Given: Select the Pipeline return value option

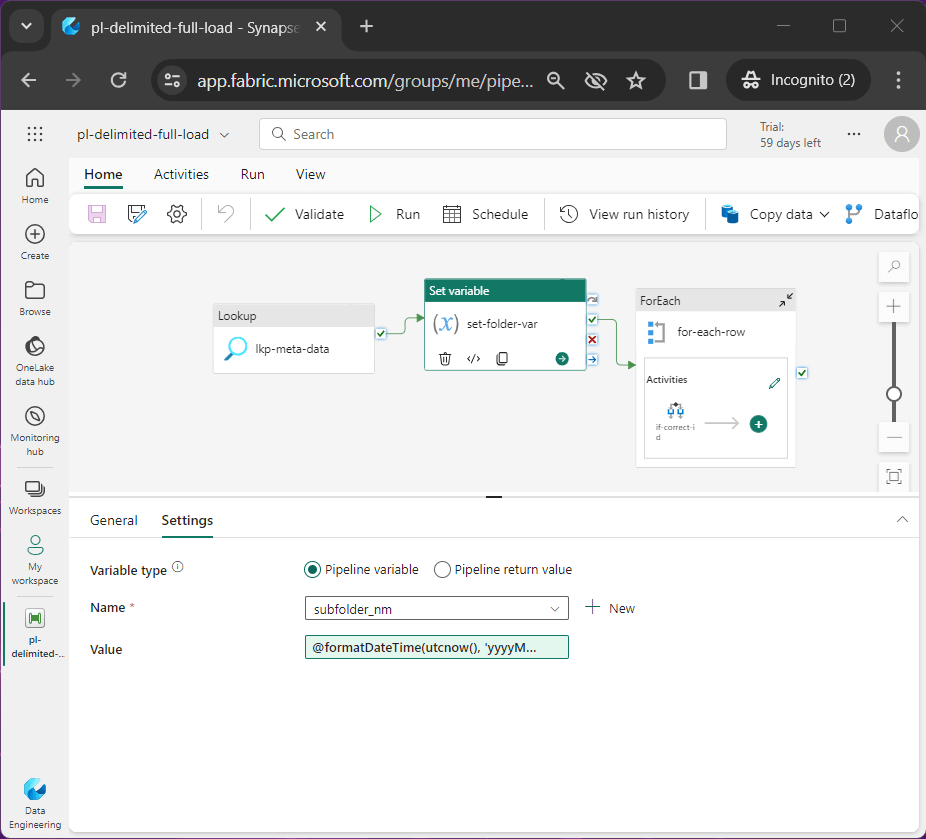Looking at the screenshot, I should [x=443, y=570].
